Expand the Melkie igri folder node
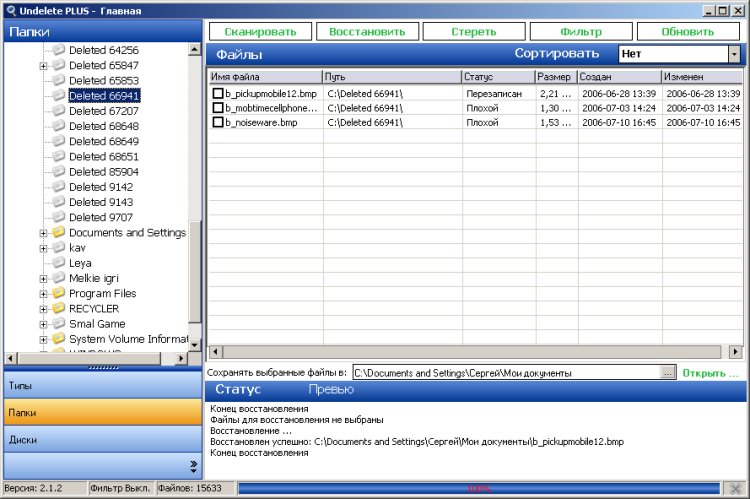The image size is (750, 499). point(44,278)
